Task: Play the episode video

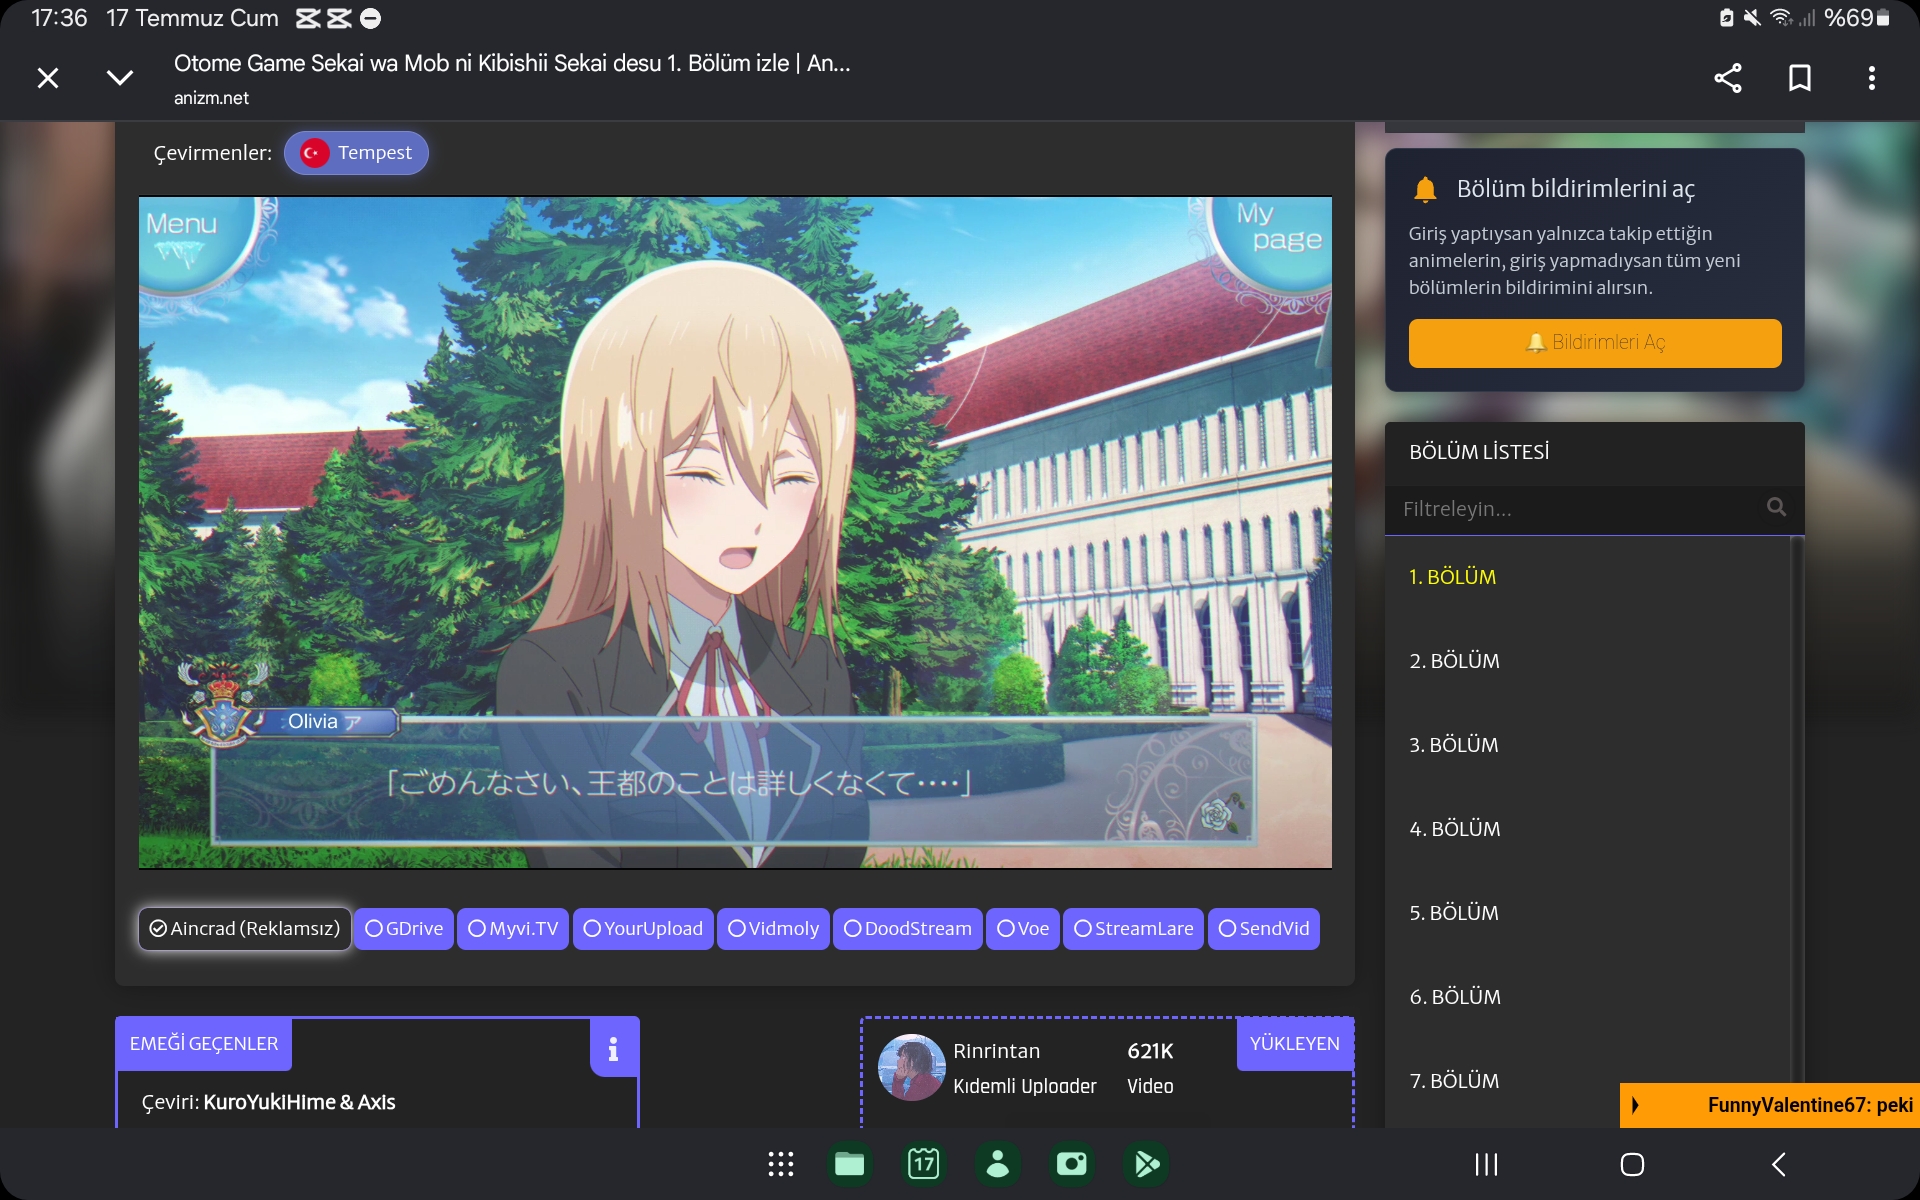Action: tap(735, 532)
